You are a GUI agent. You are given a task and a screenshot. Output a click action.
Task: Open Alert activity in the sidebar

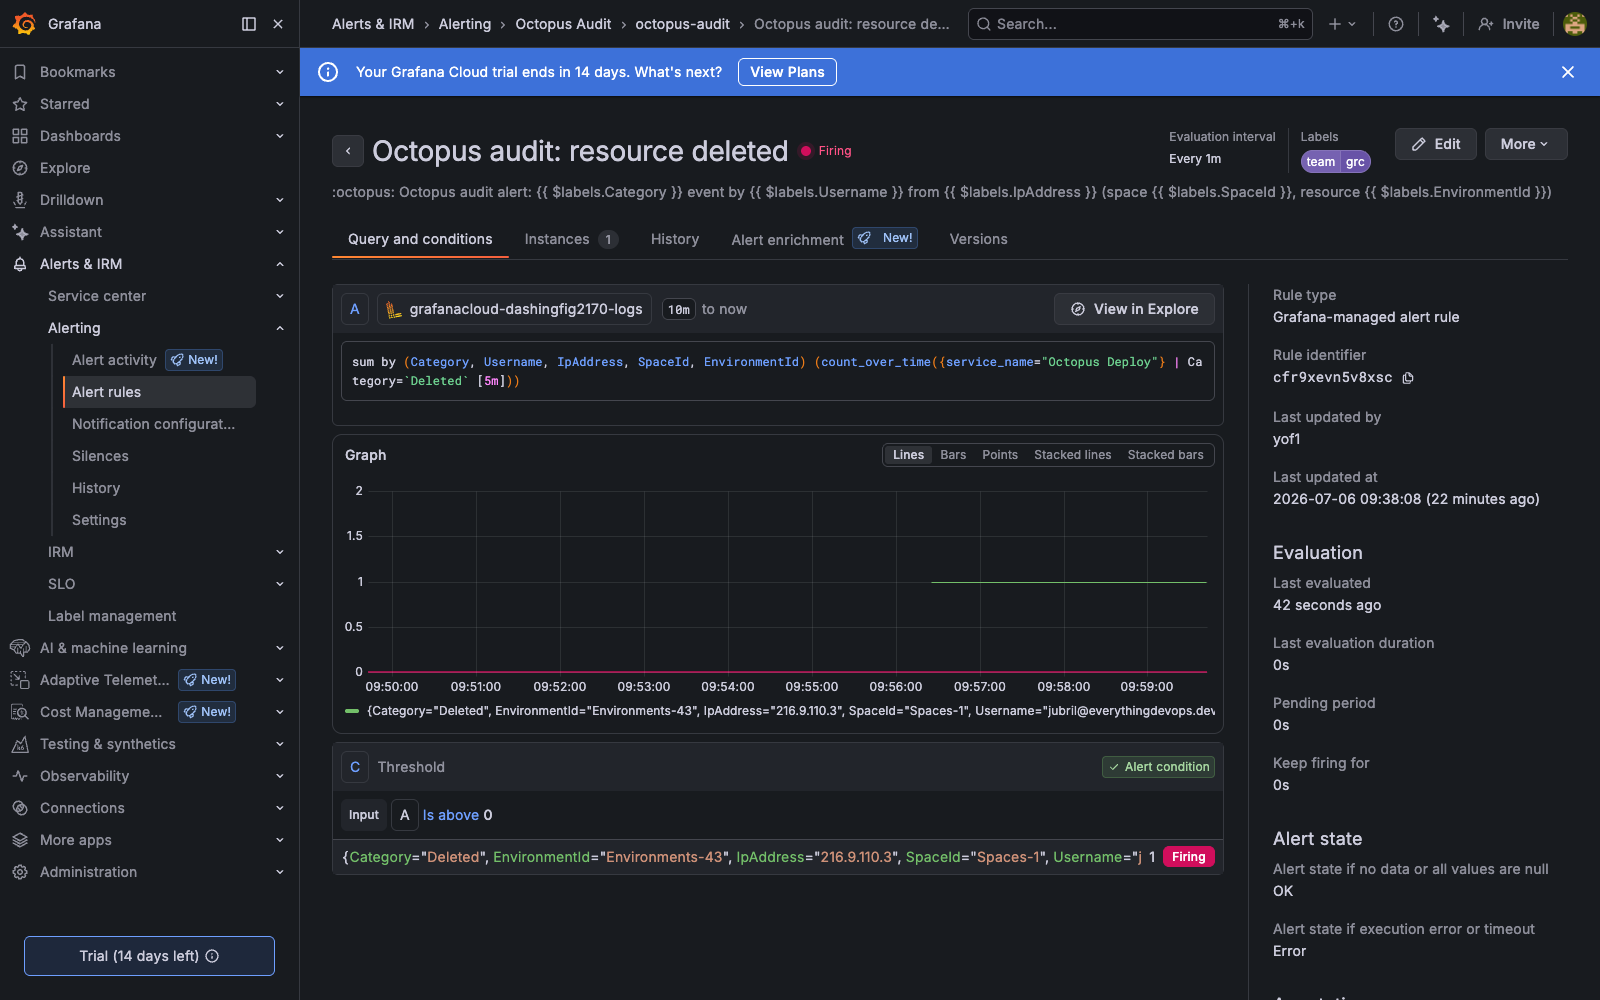tap(114, 360)
